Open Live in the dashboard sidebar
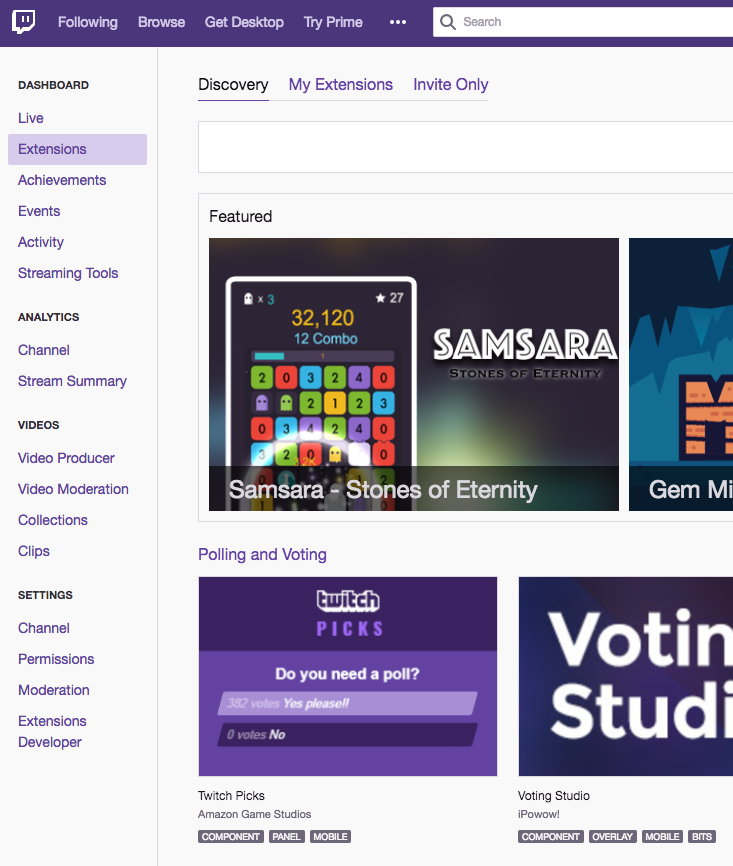The width and height of the screenshot is (733, 866). tap(30, 118)
